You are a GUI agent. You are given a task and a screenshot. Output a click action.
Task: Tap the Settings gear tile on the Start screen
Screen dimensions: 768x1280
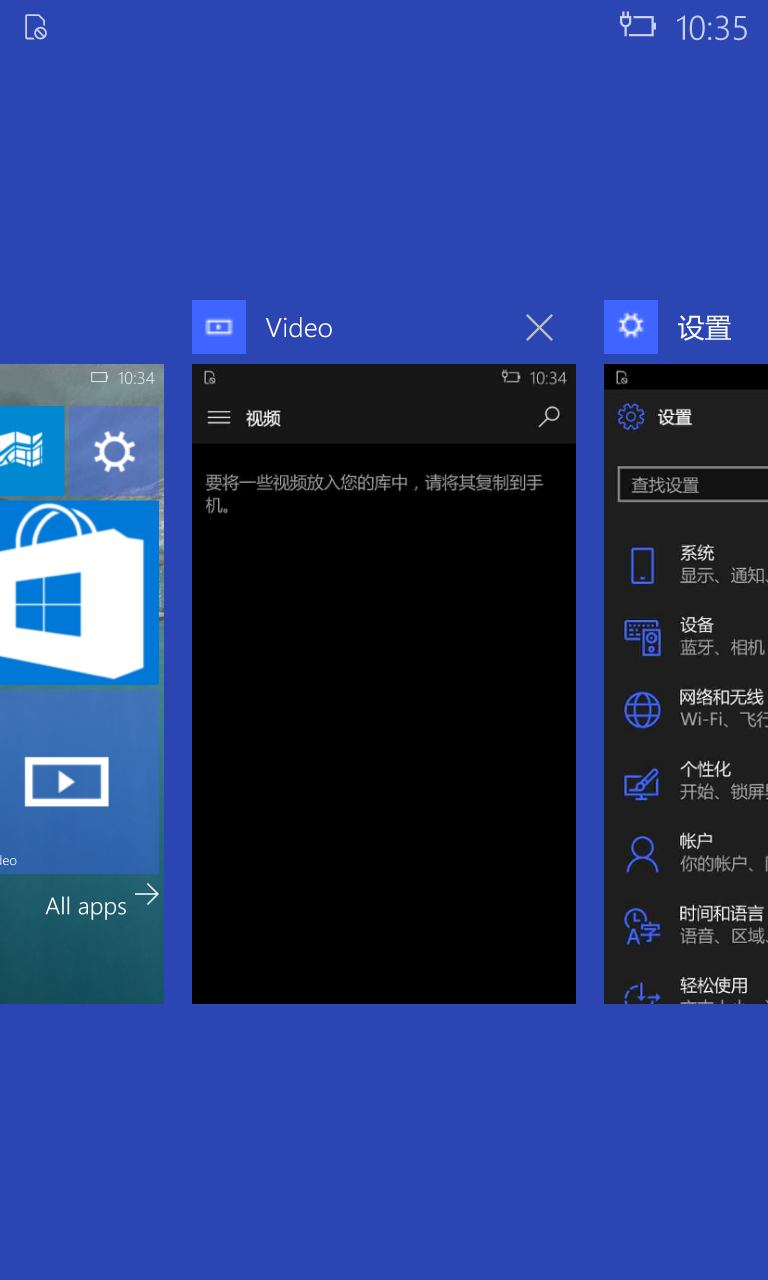point(114,452)
